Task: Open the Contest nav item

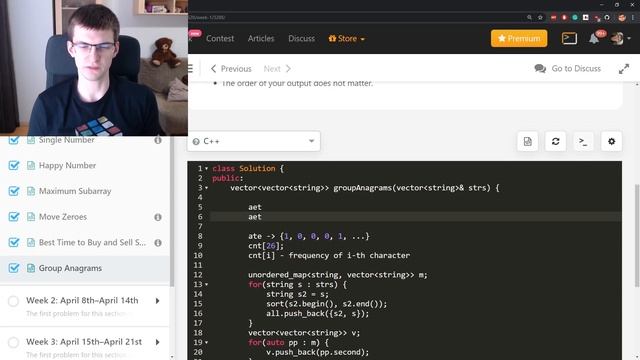Action: [x=220, y=38]
